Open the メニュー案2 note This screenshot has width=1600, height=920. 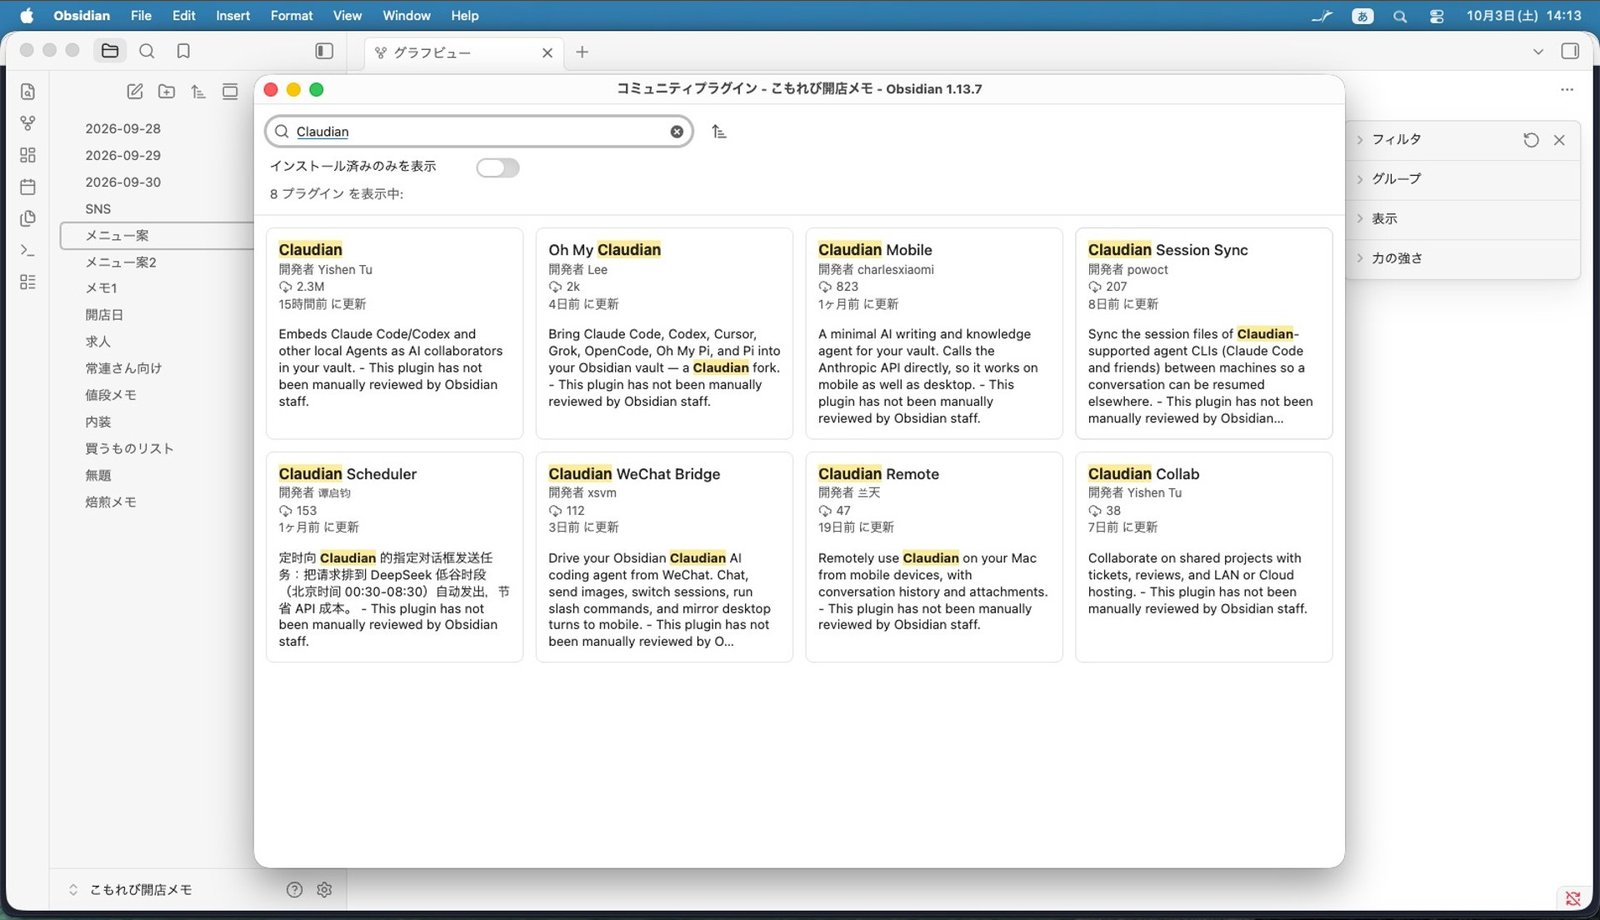pos(121,262)
